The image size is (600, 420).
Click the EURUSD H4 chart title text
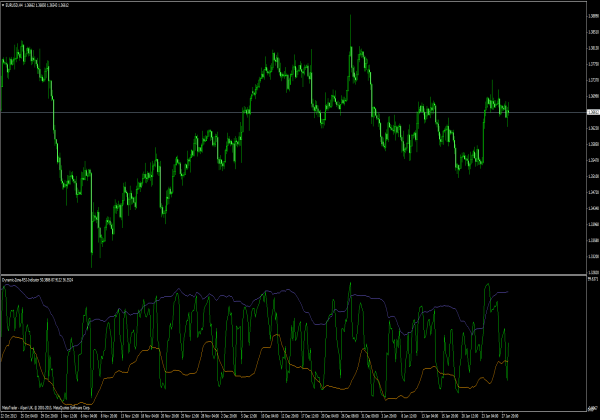point(37,5)
